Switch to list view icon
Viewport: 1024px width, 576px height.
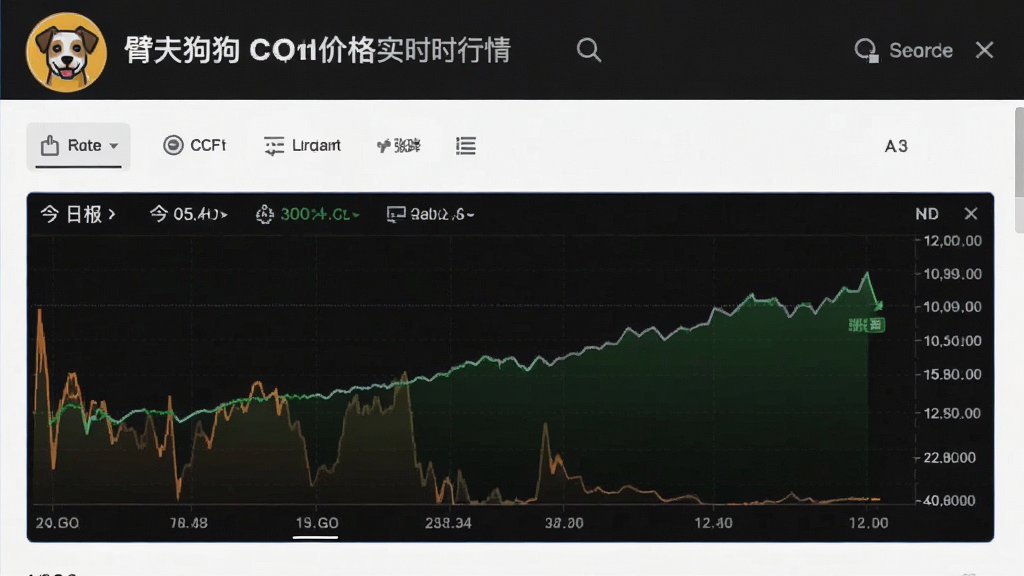pos(466,146)
